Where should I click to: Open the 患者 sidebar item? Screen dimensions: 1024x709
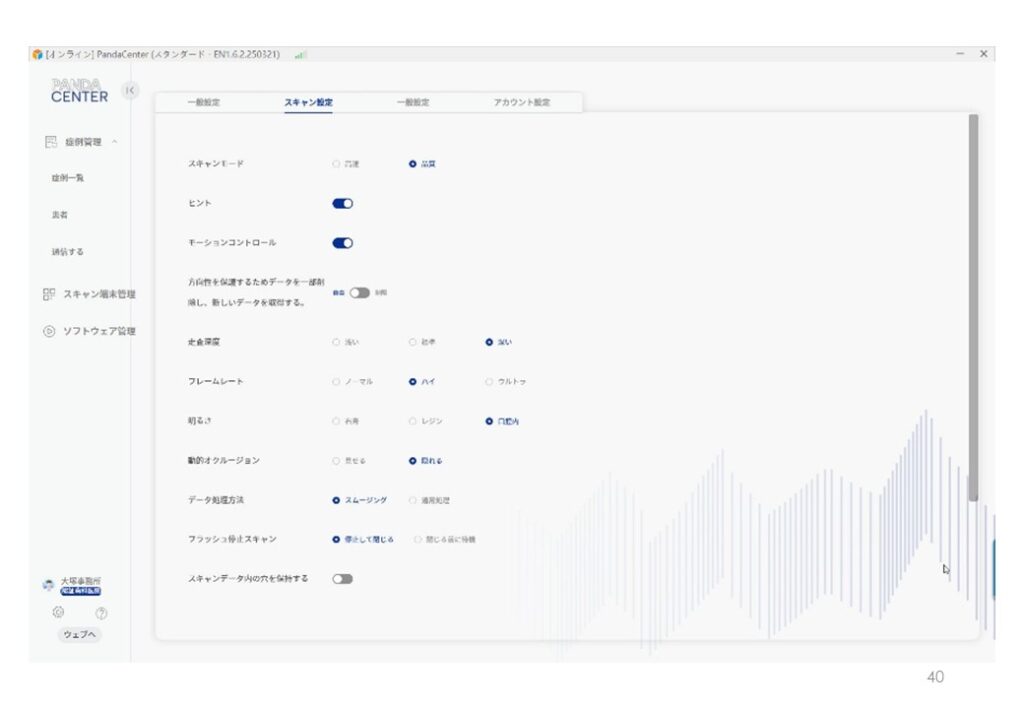[x=60, y=215]
